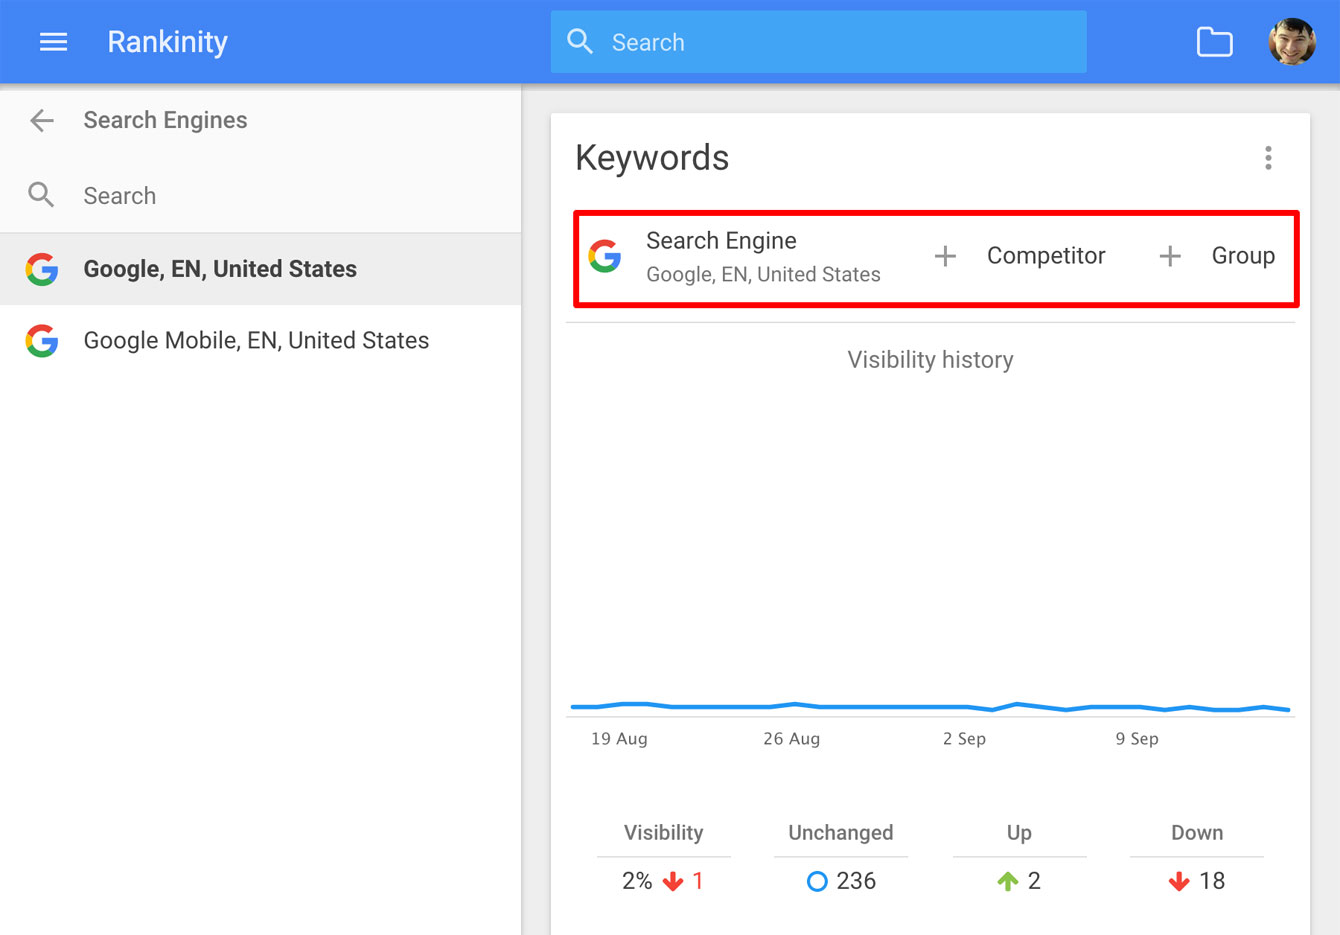Click the plus icon next to Group

(1170, 257)
